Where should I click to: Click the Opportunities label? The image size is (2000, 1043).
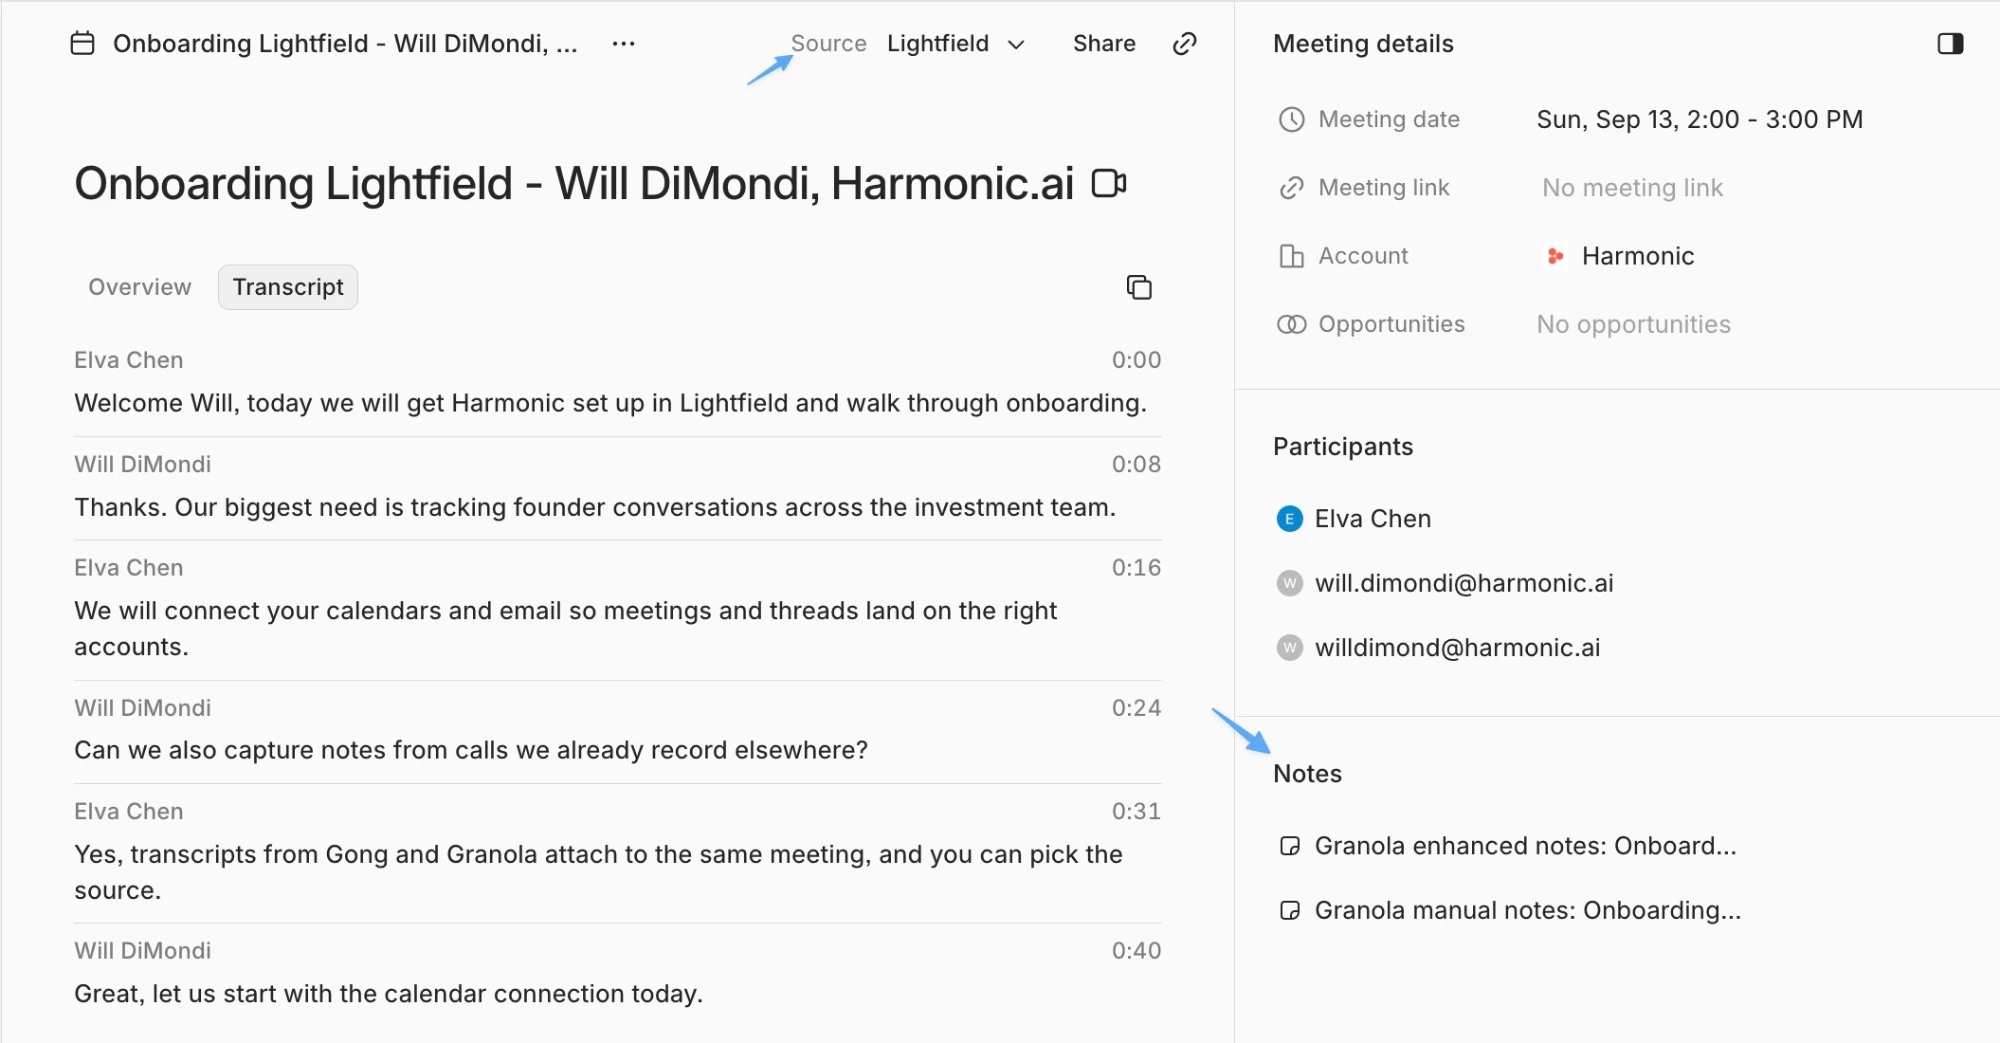1391,324
